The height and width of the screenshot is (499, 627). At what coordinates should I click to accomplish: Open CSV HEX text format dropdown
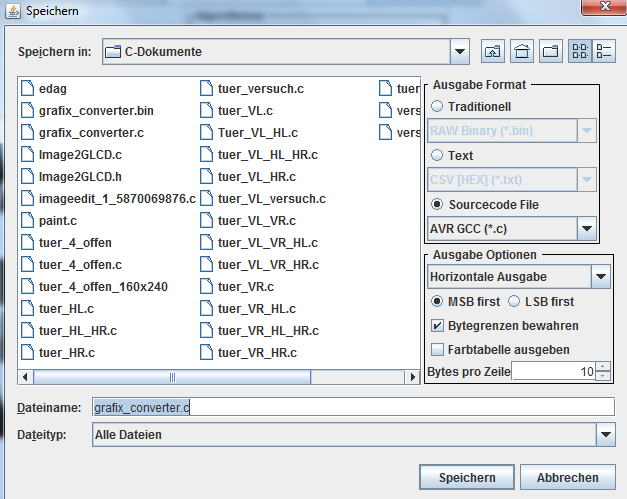pyautogui.click(x=587, y=180)
